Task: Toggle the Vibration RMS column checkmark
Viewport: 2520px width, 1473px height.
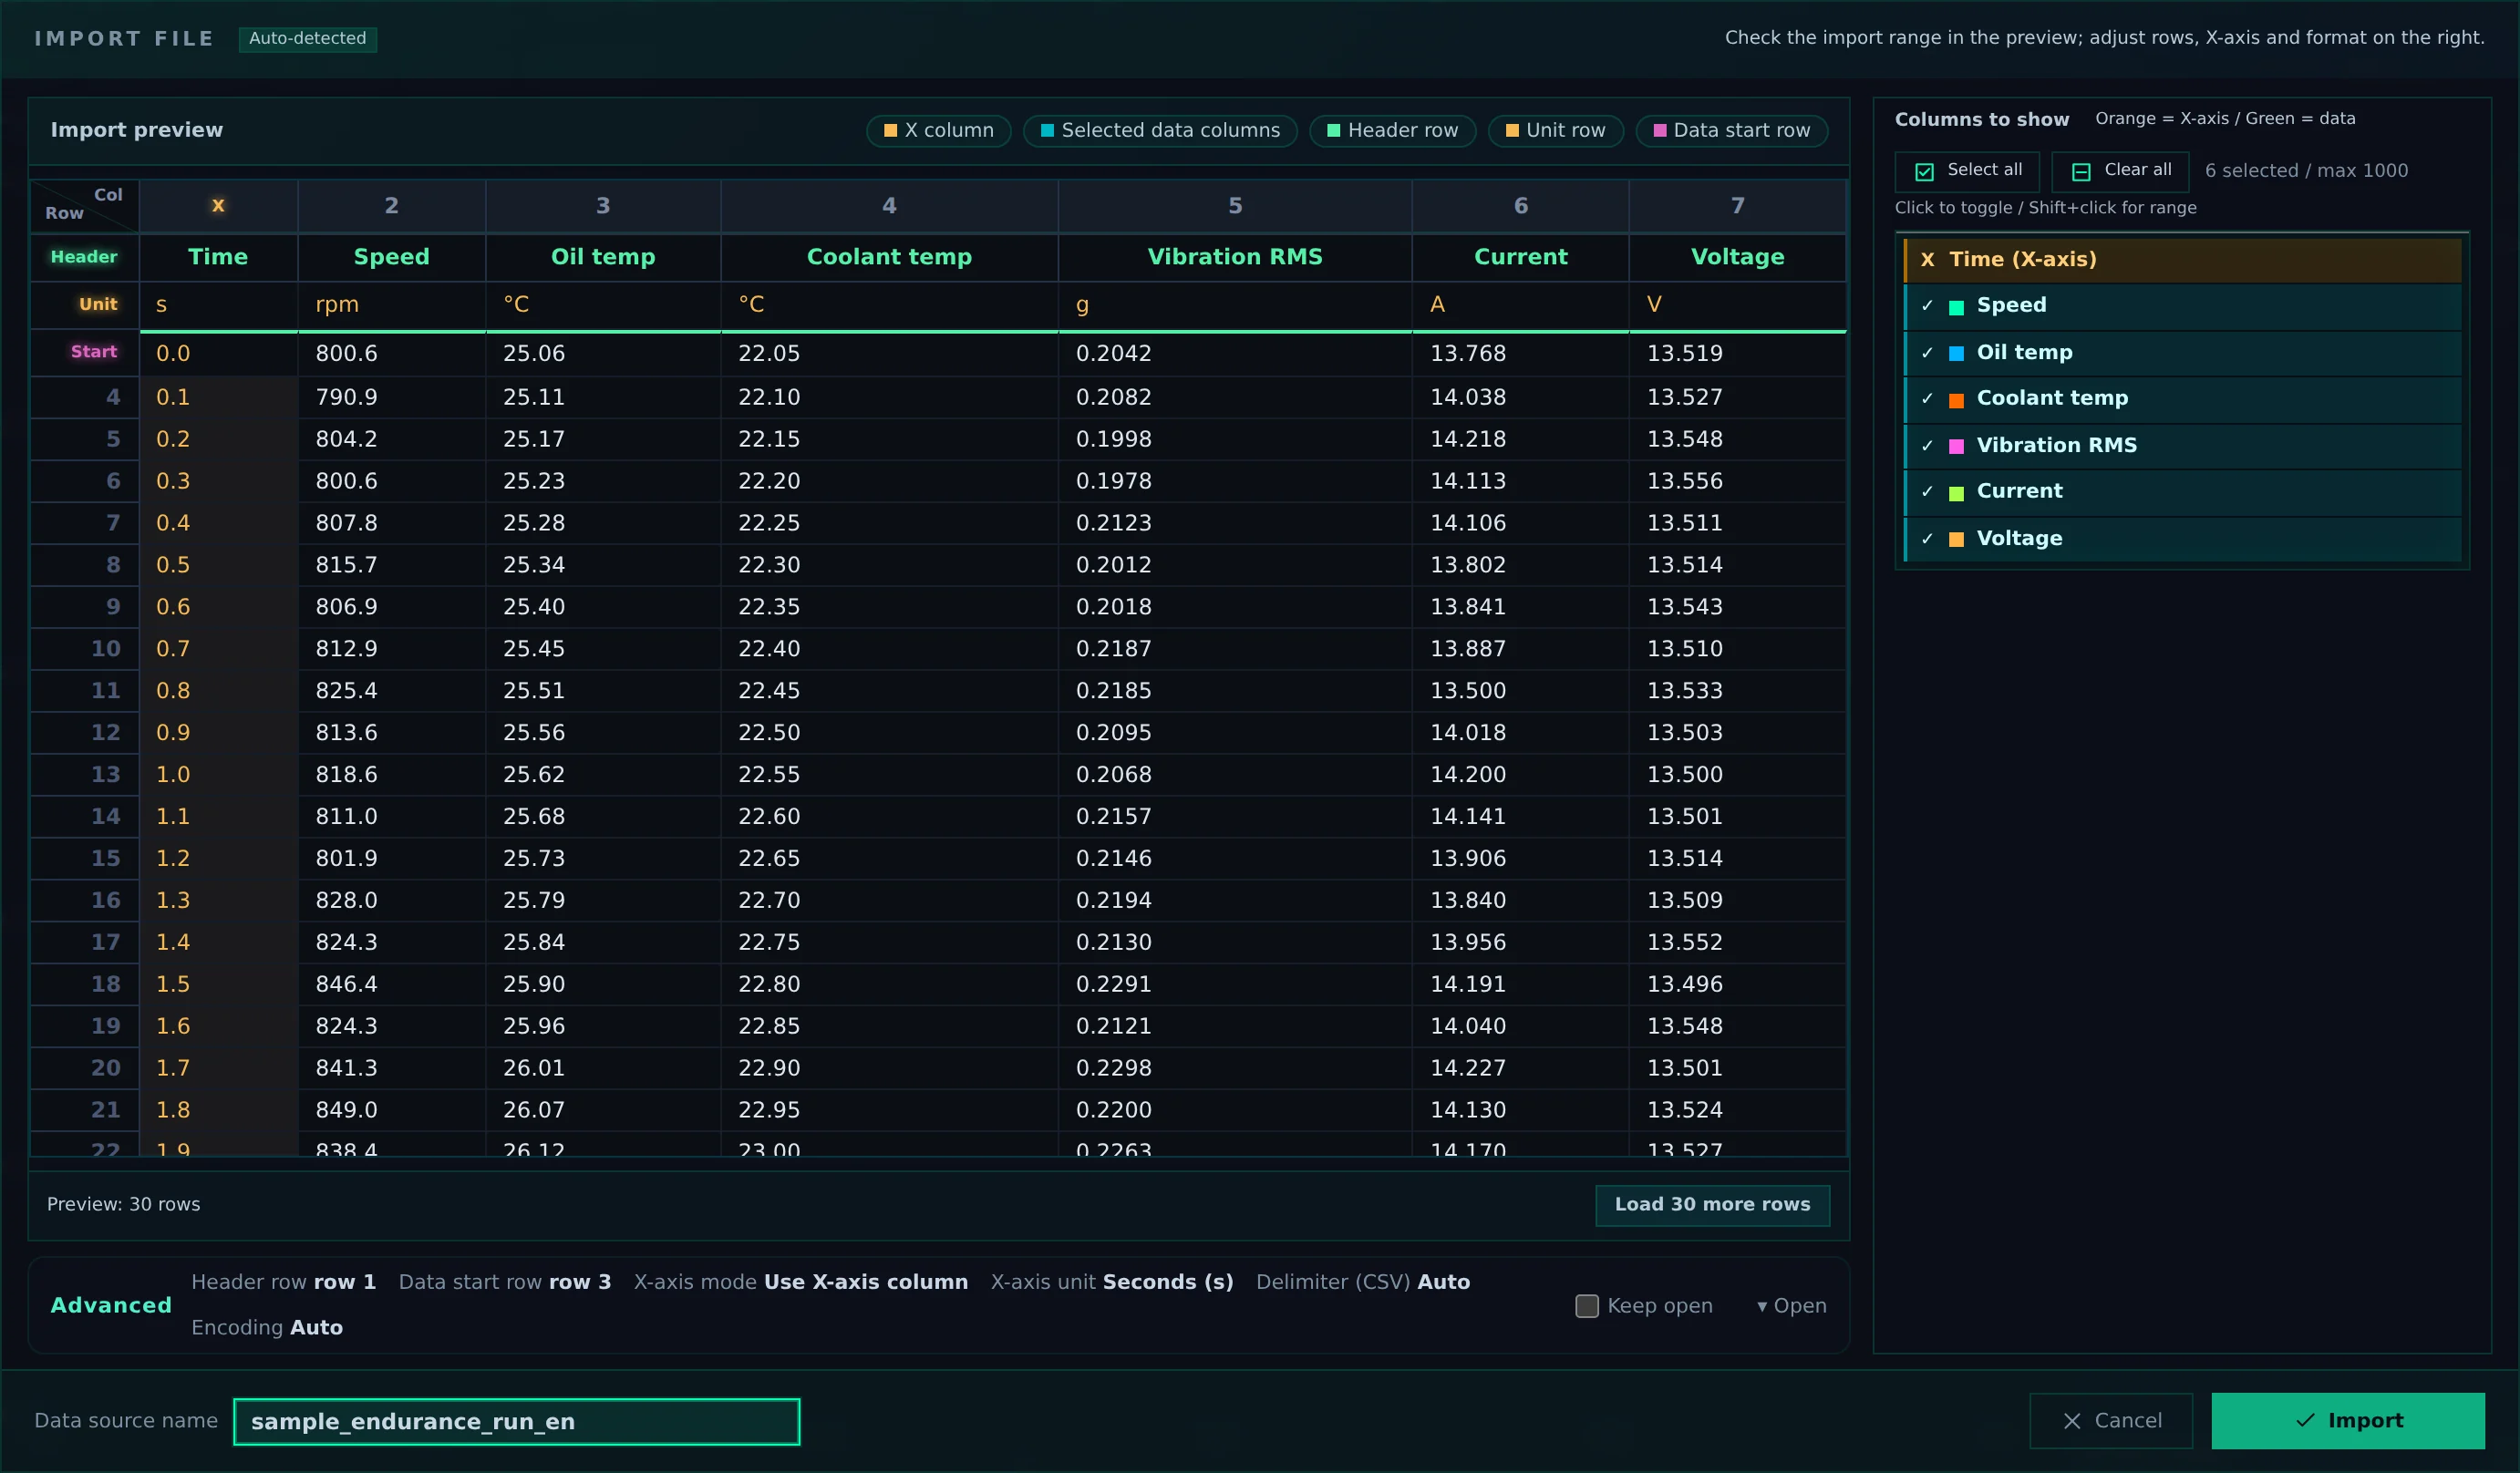Action: coord(1927,446)
